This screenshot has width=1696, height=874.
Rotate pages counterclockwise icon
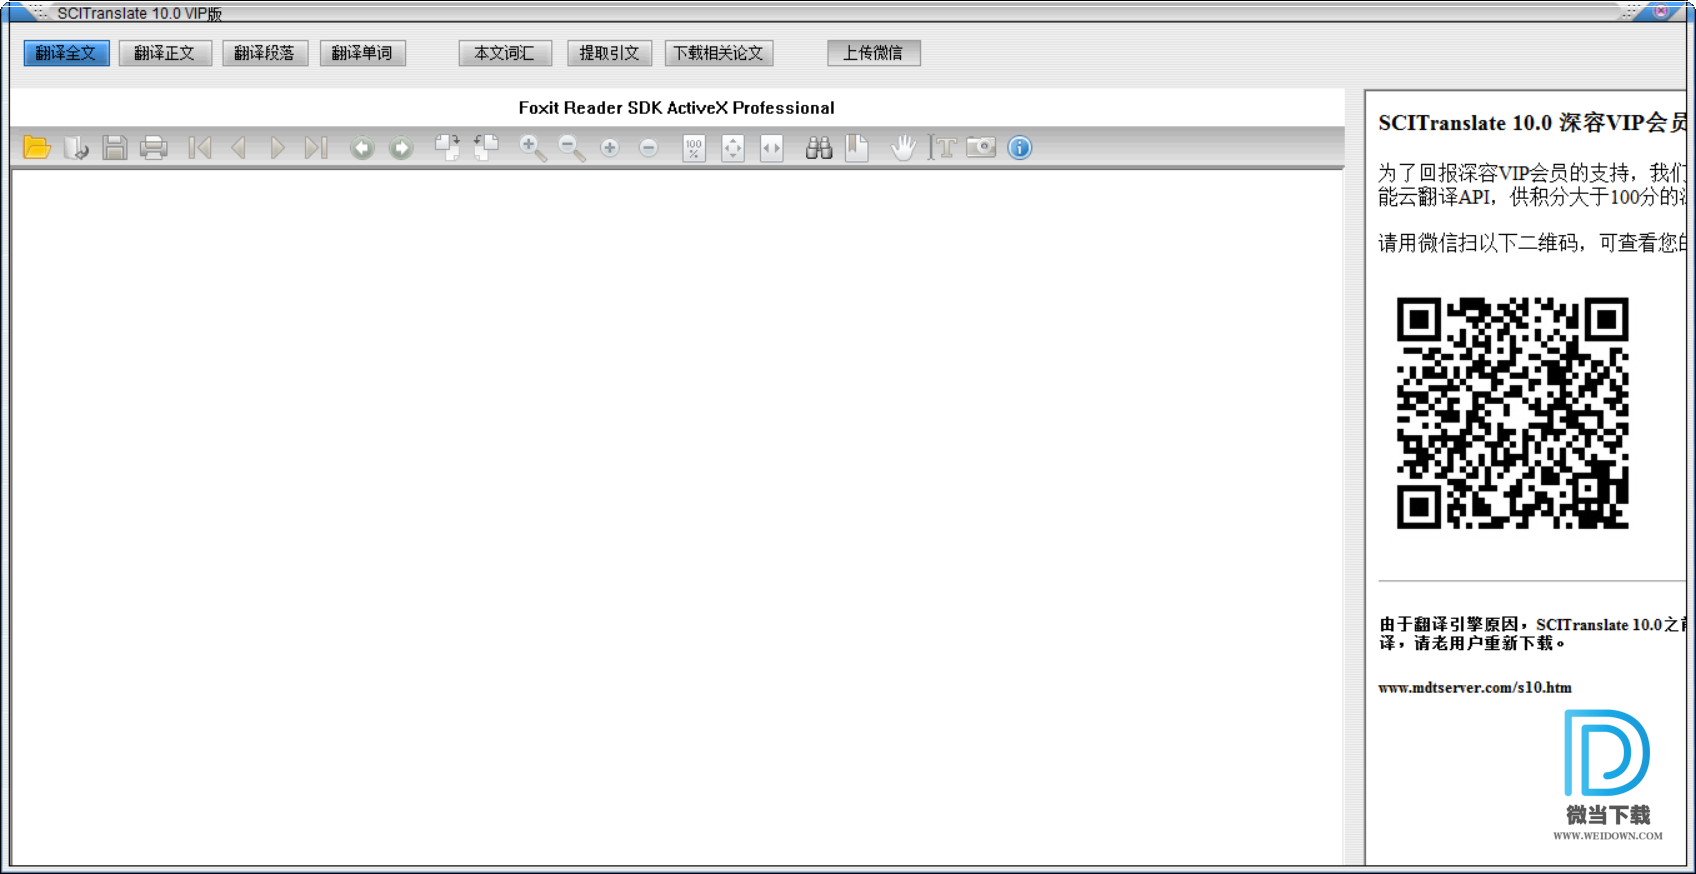(486, 148)
